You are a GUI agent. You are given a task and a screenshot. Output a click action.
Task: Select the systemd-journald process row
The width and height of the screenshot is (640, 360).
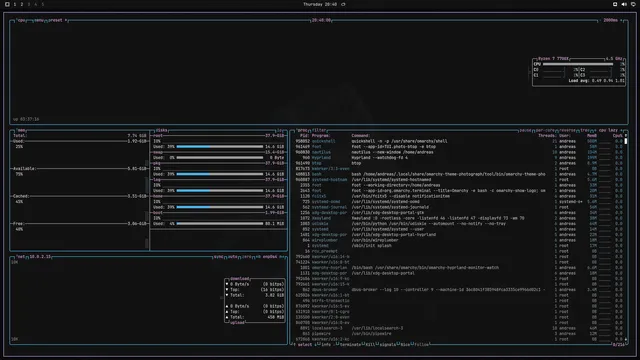pos(459,207)
